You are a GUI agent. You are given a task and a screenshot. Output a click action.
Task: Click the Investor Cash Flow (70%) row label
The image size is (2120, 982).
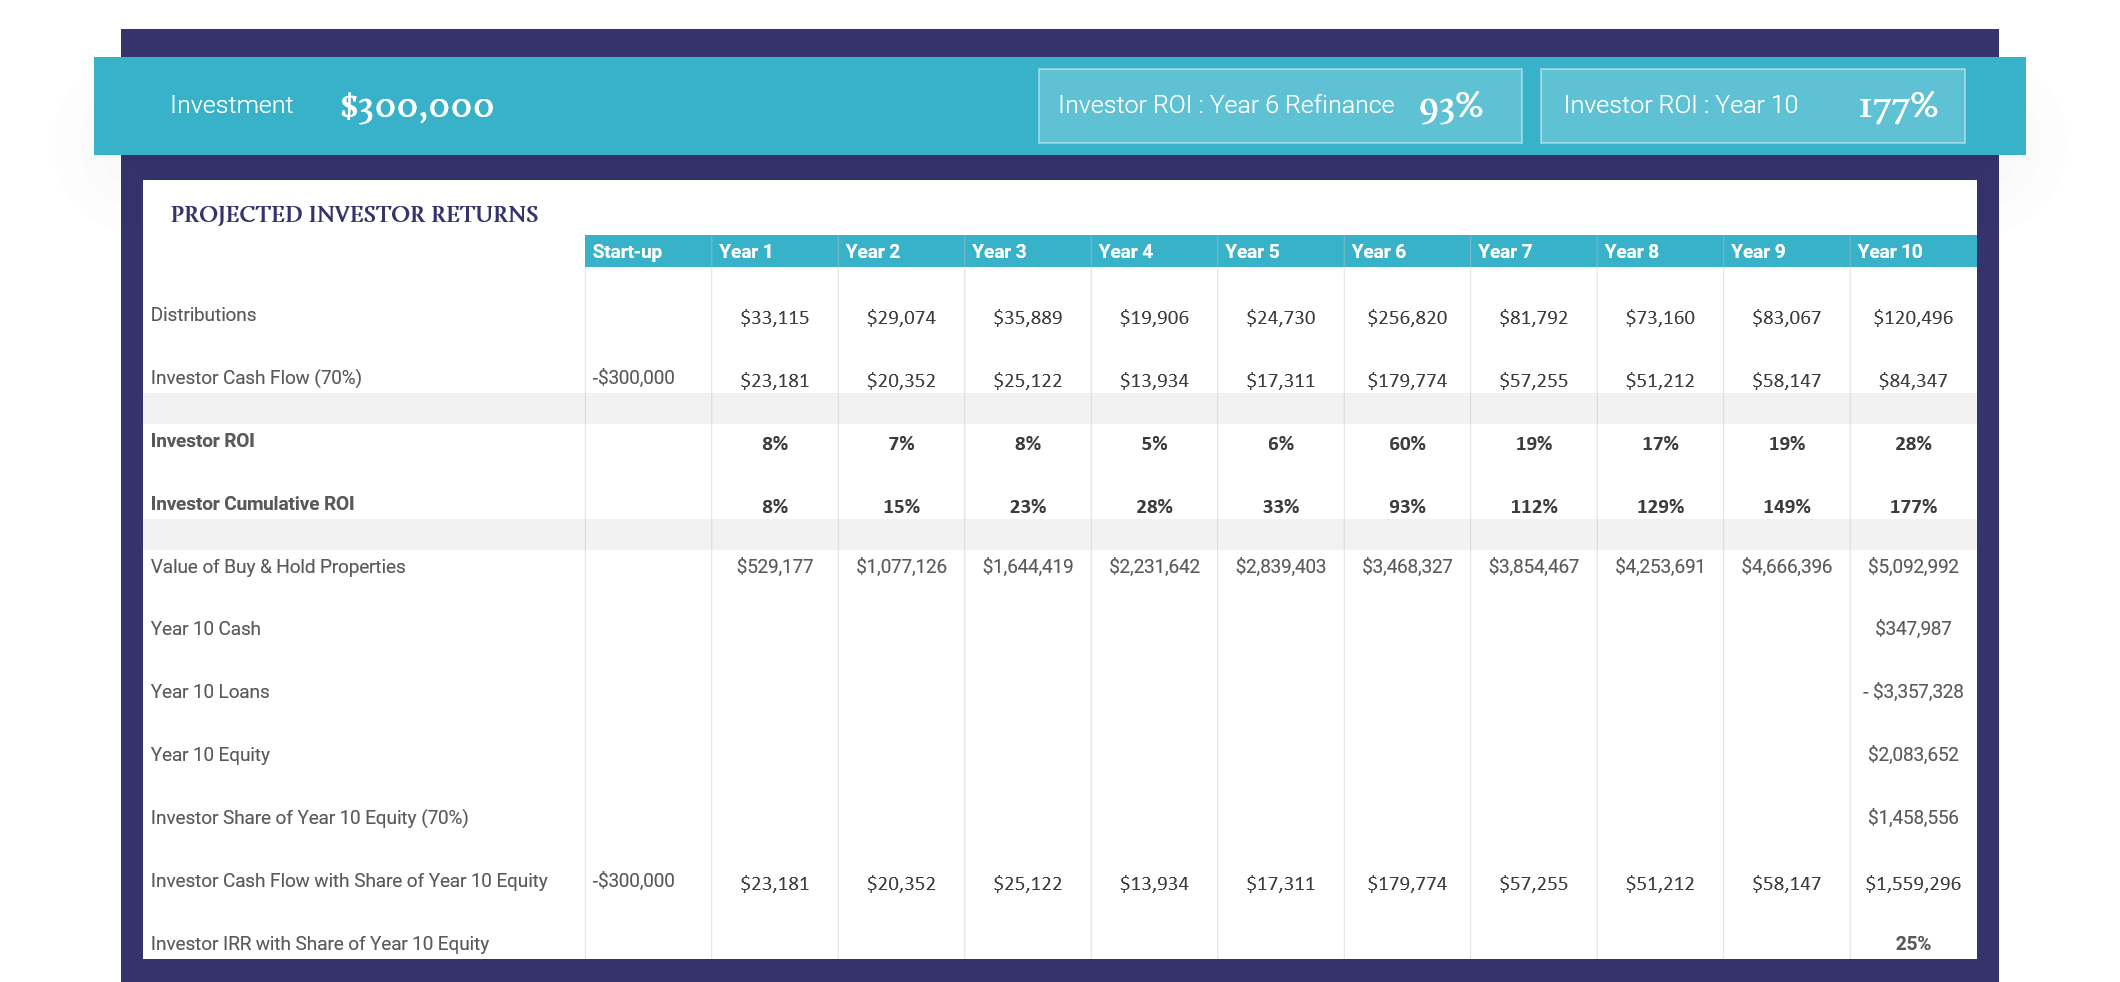tap(256, 378)
